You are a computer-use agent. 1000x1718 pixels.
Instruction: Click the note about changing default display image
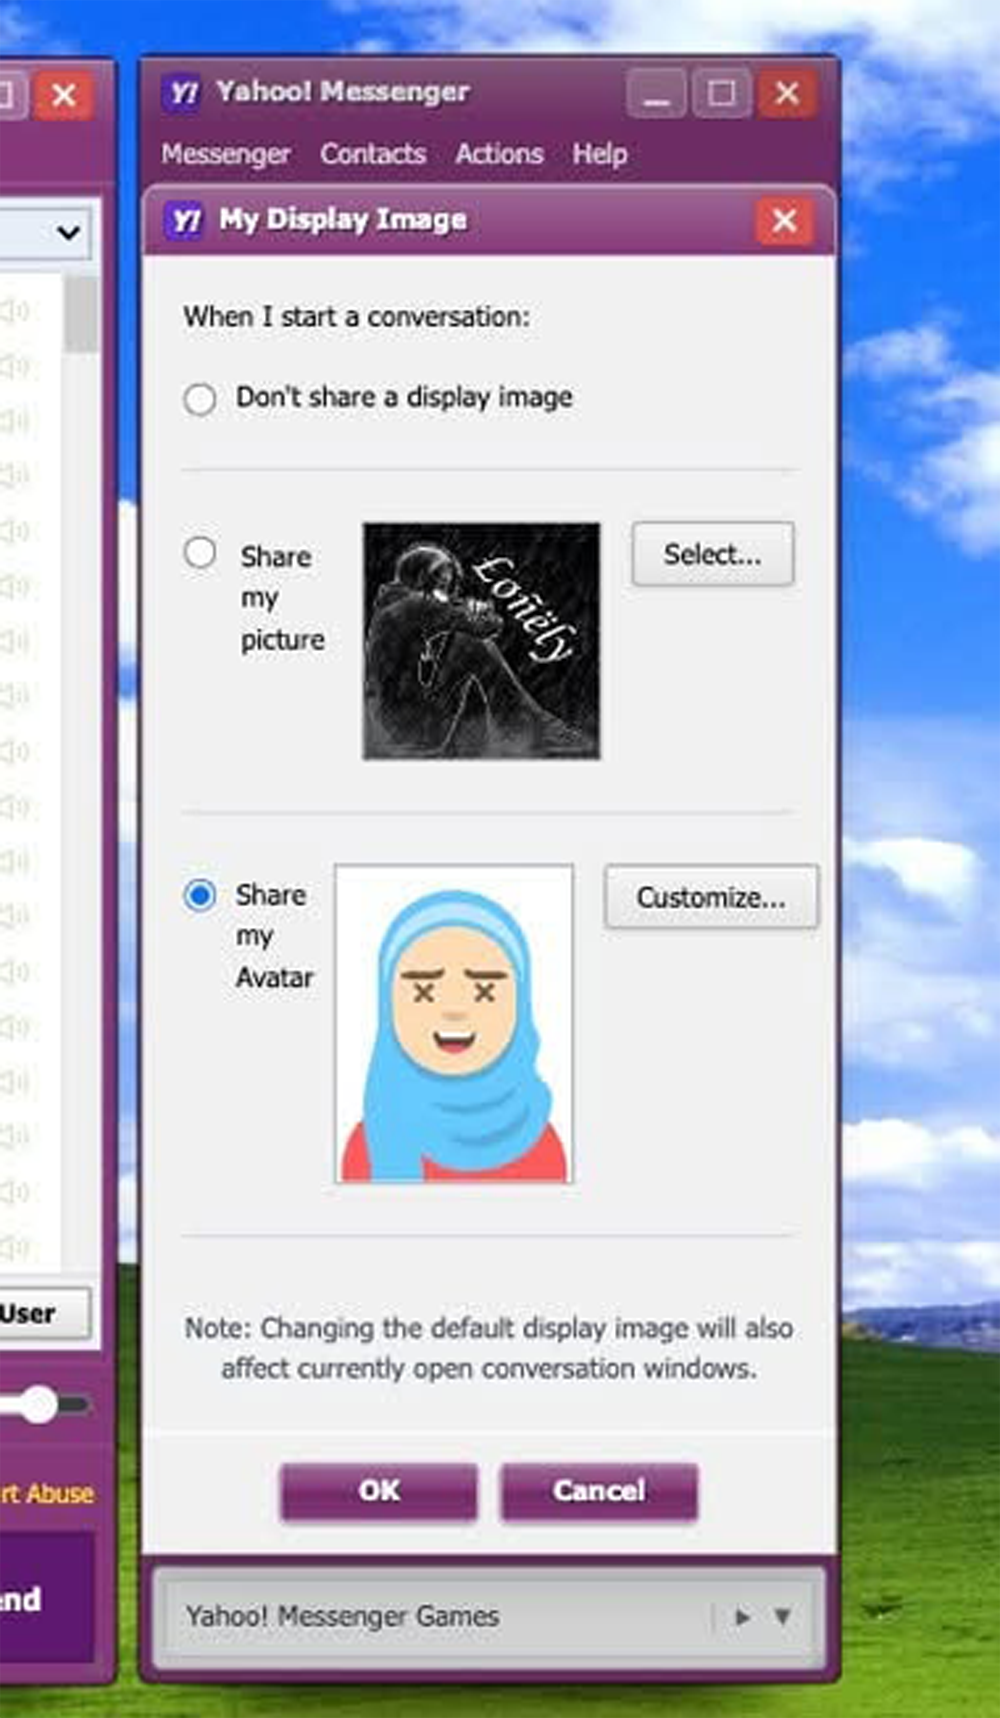tap(489, 1348)
